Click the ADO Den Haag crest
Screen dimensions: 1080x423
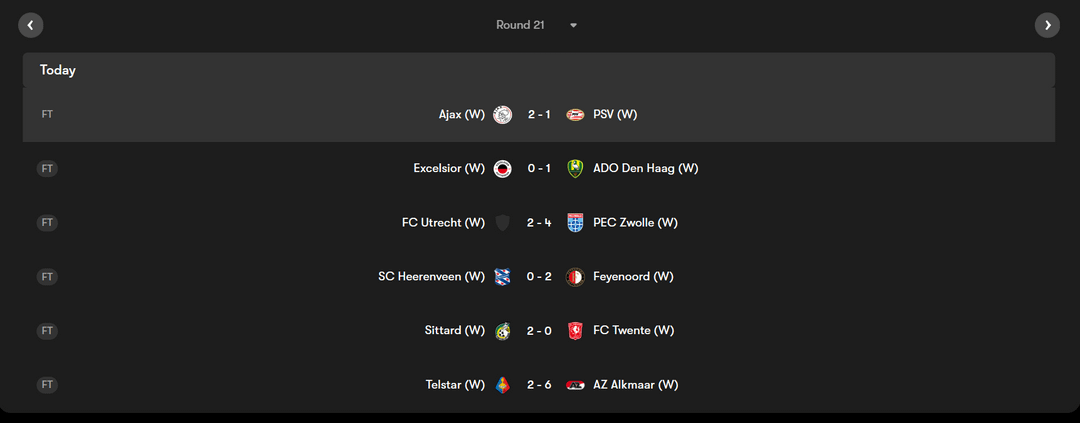coord(575,168)
